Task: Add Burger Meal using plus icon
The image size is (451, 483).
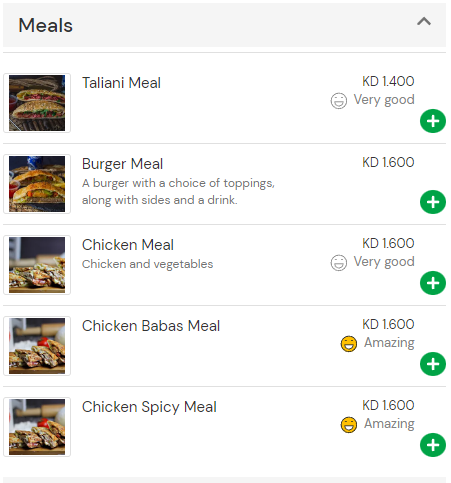Action: tap(433, 202)
